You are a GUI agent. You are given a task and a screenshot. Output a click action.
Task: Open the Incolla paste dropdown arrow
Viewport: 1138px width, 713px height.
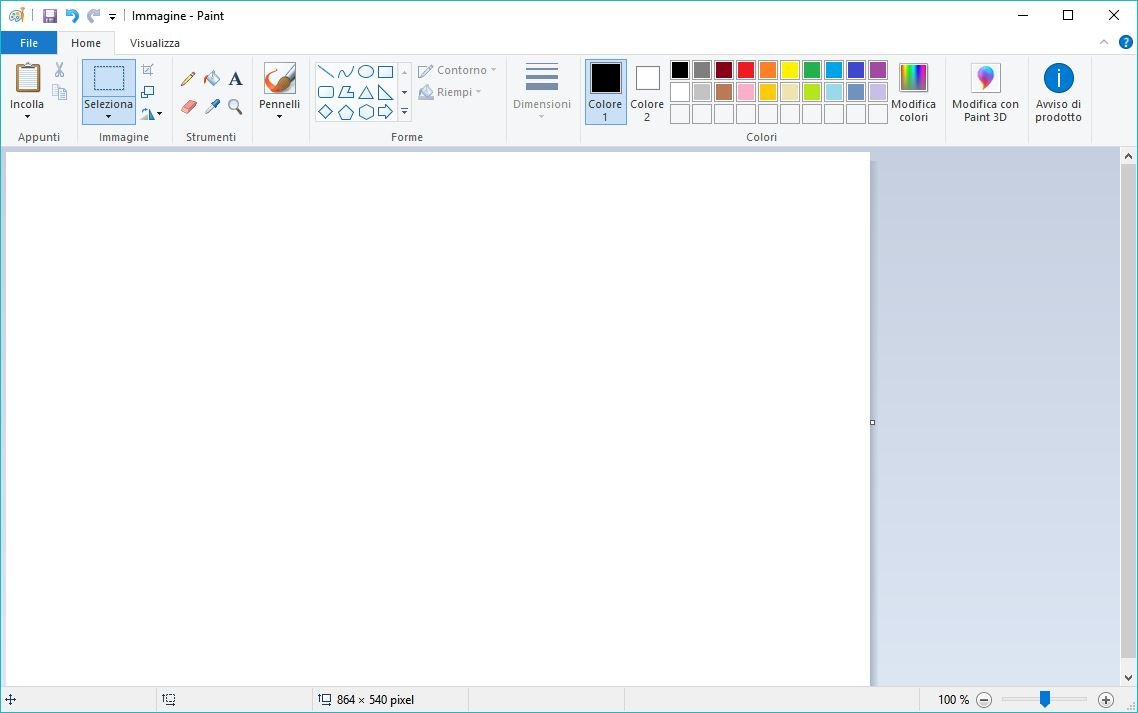tap(27, 117)
